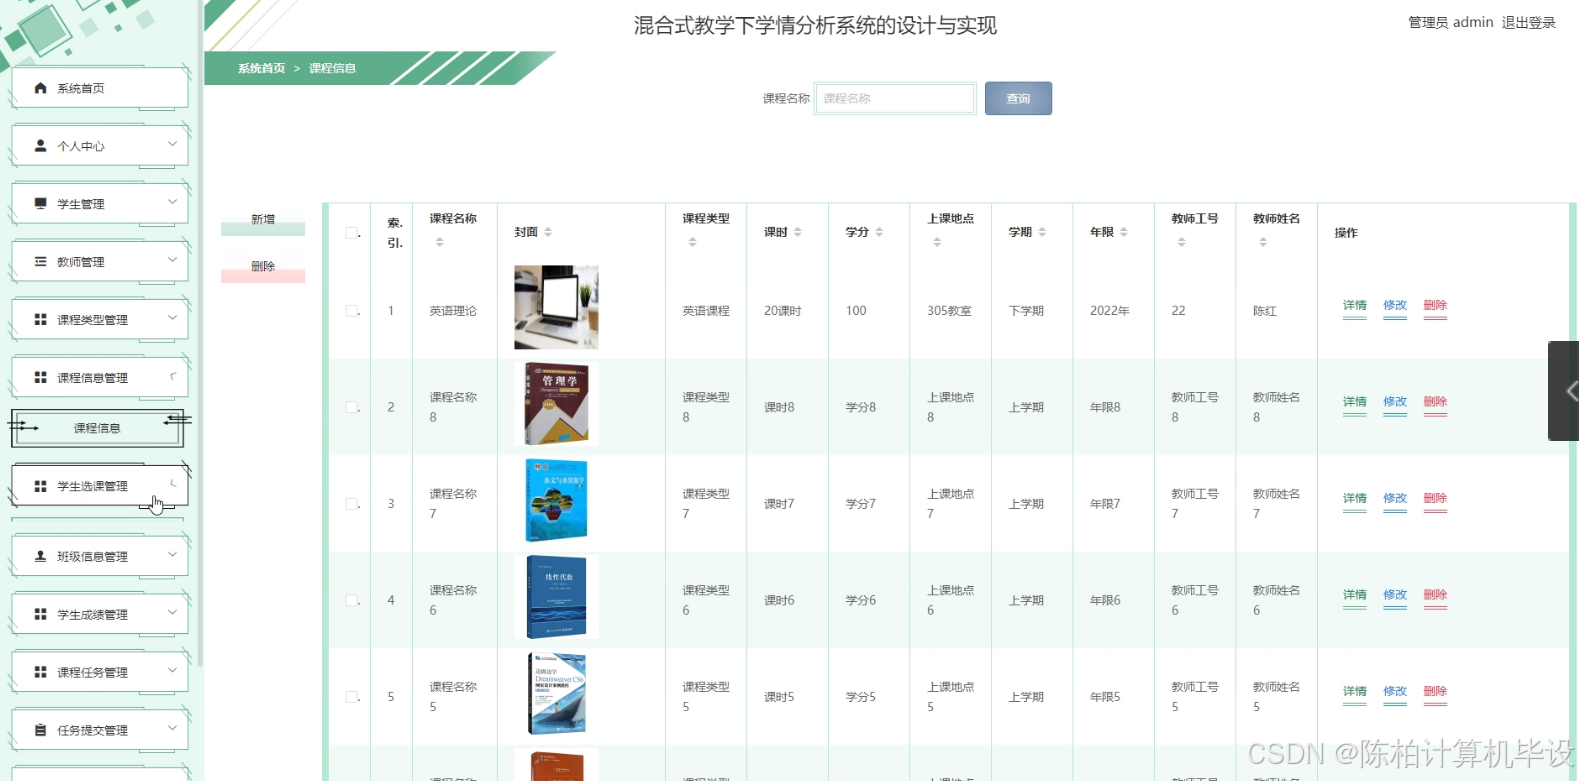Toggle the select-all checkbox in the table header
The height and width of the screenshot is (781, 1579).
click(x=352, y=233)
